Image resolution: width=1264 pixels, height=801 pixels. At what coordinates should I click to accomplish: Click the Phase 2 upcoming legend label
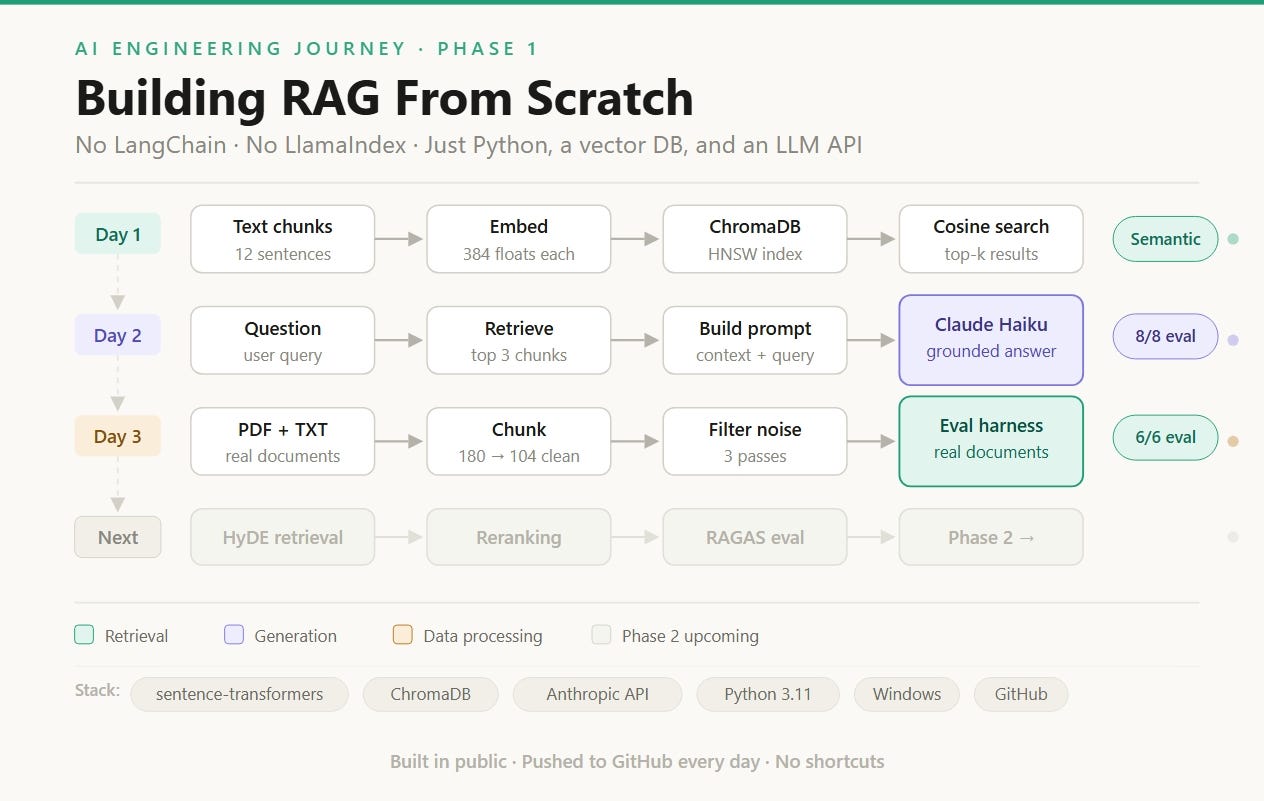690,636
